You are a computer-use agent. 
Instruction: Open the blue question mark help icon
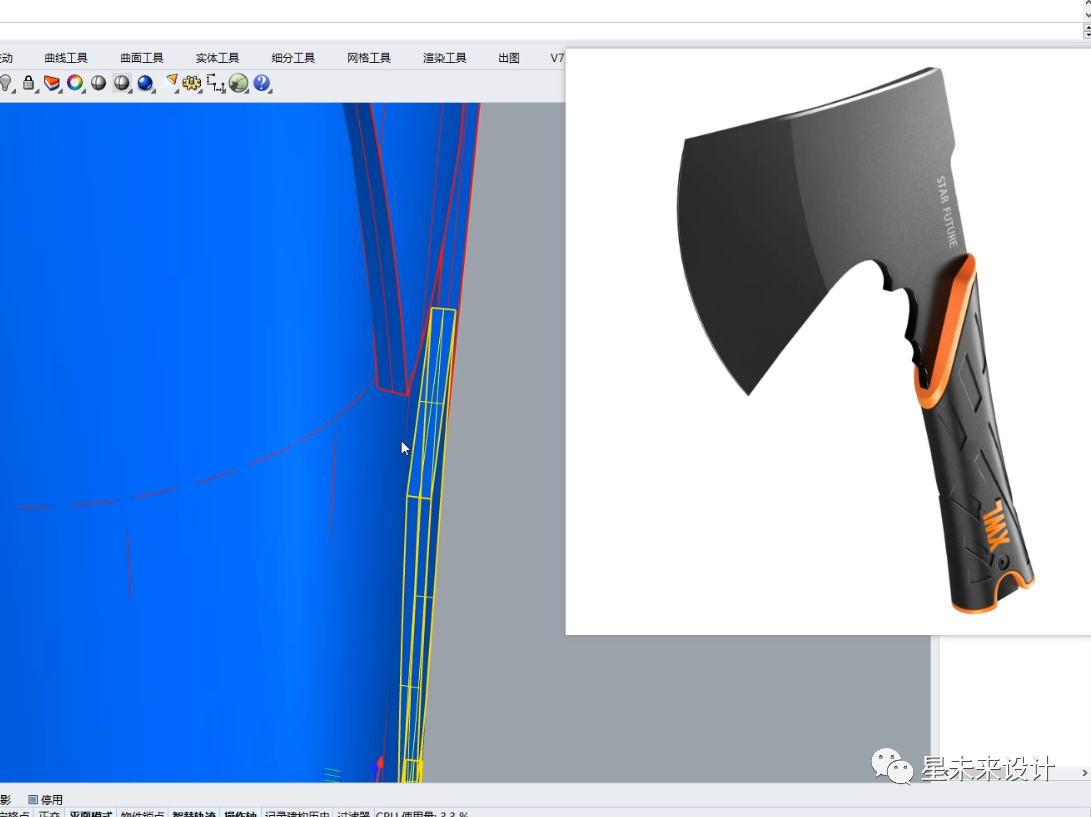pos(262,83)
